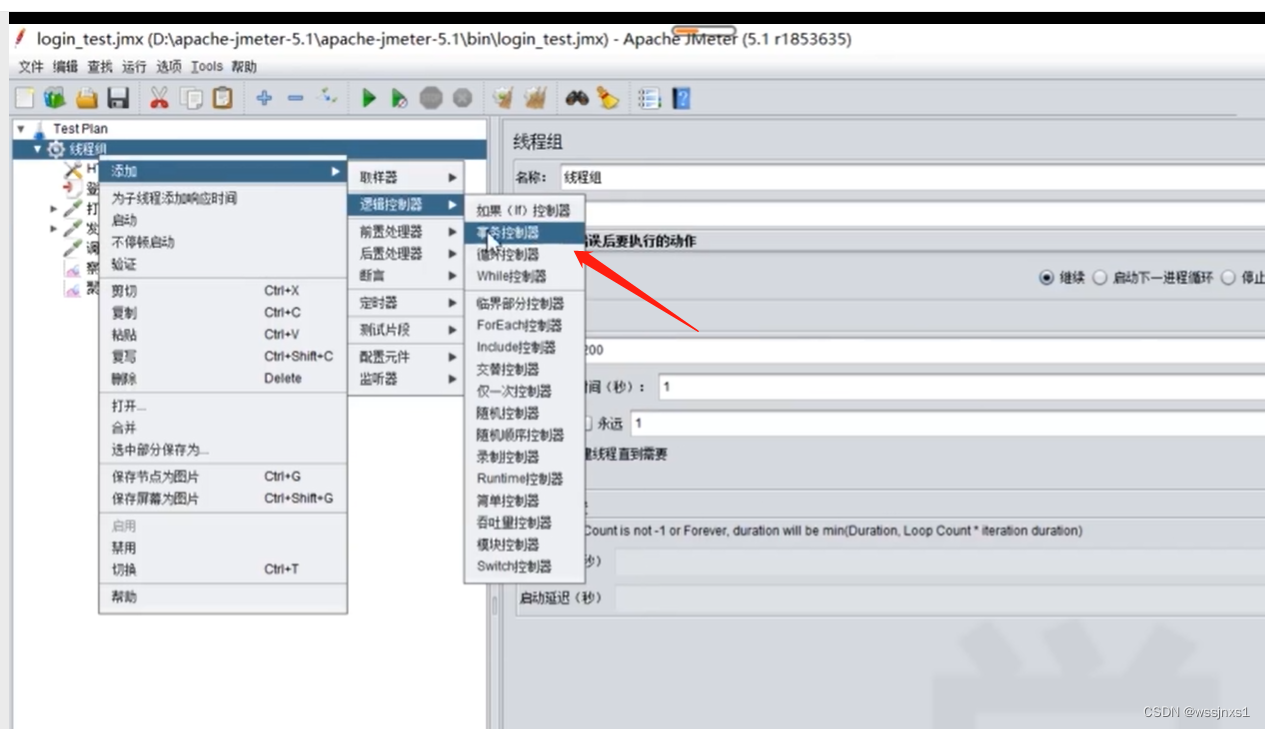Choose ForEach控制器 from submenu
Image resolution: width=1265 pixels, height=729 pixels.
pyautogui.click(x=524, y=325)
